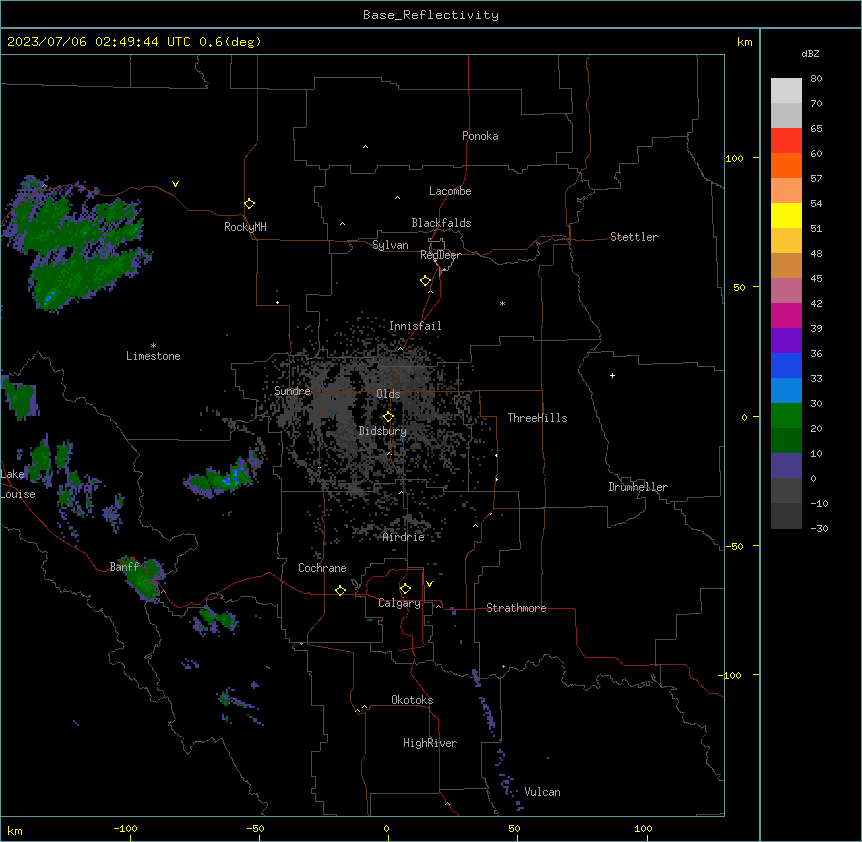The height and width of the screenshot is (842, 862).
Task: Click the Stettler city label
Action: [x=634, y=237]
